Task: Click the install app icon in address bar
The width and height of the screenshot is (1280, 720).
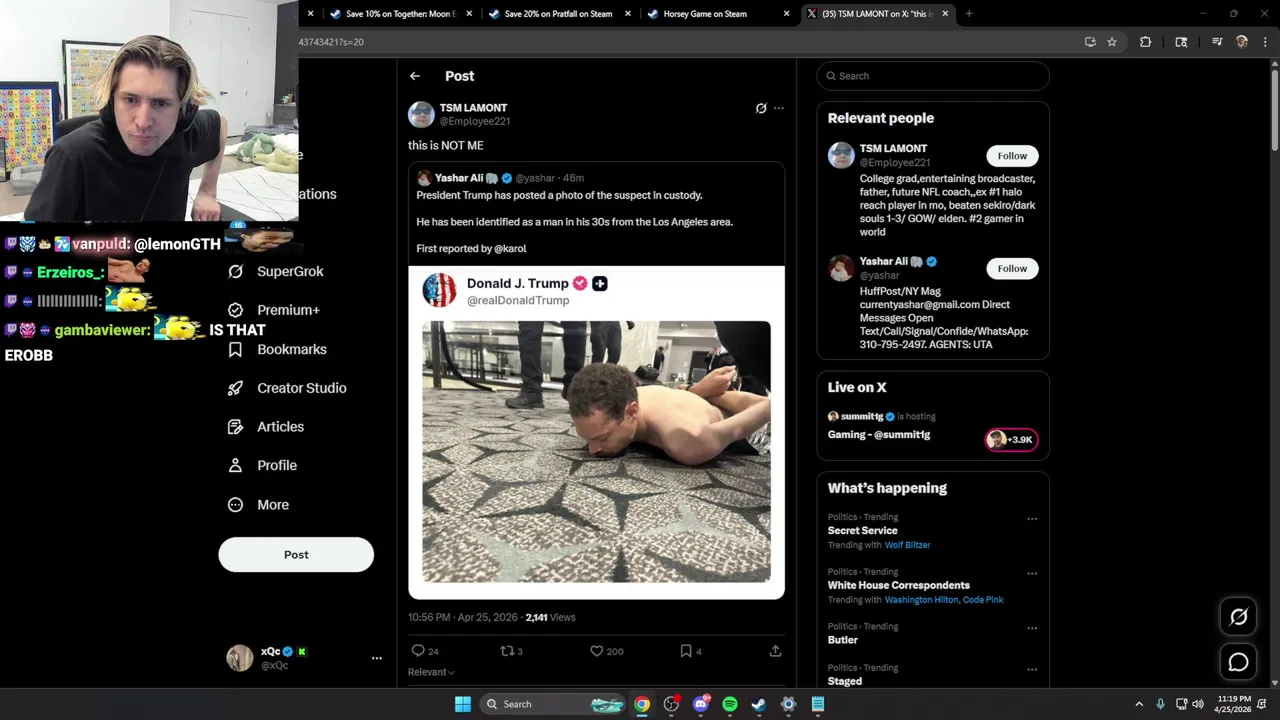Action: click(x=1090, y=42)
